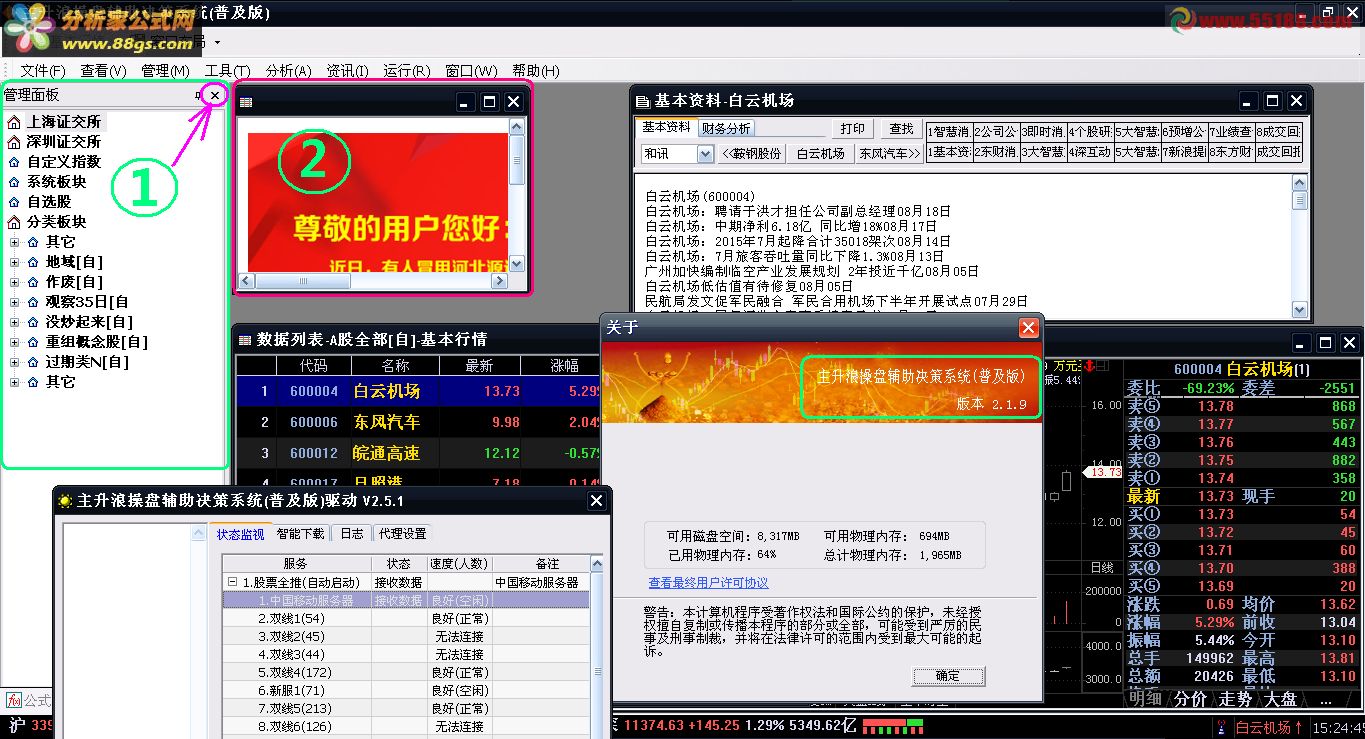The height and width of the screenshot is (739, 1365).
Task: Select 6.新服1(71) server row
Action: 405,690
